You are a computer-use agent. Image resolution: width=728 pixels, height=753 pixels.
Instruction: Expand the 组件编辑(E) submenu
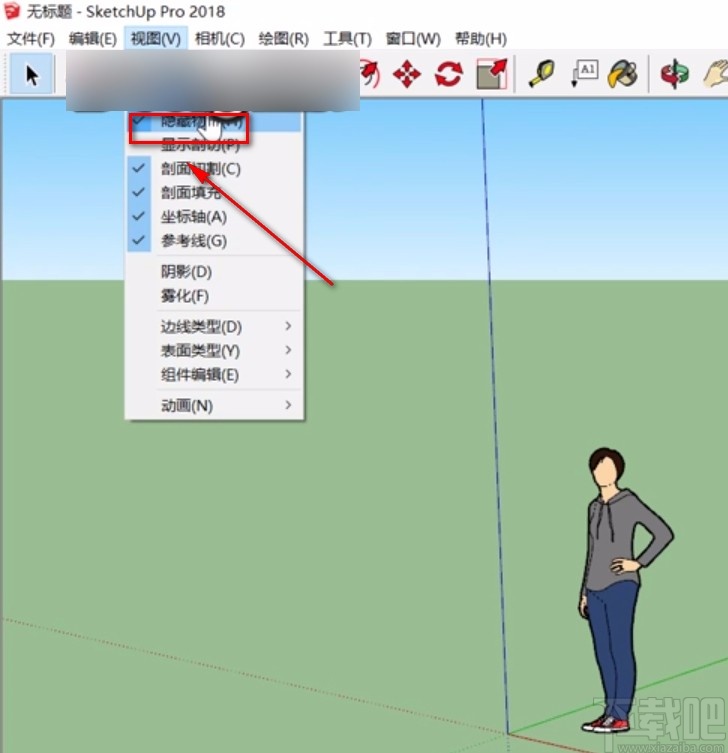click(214, 375)
